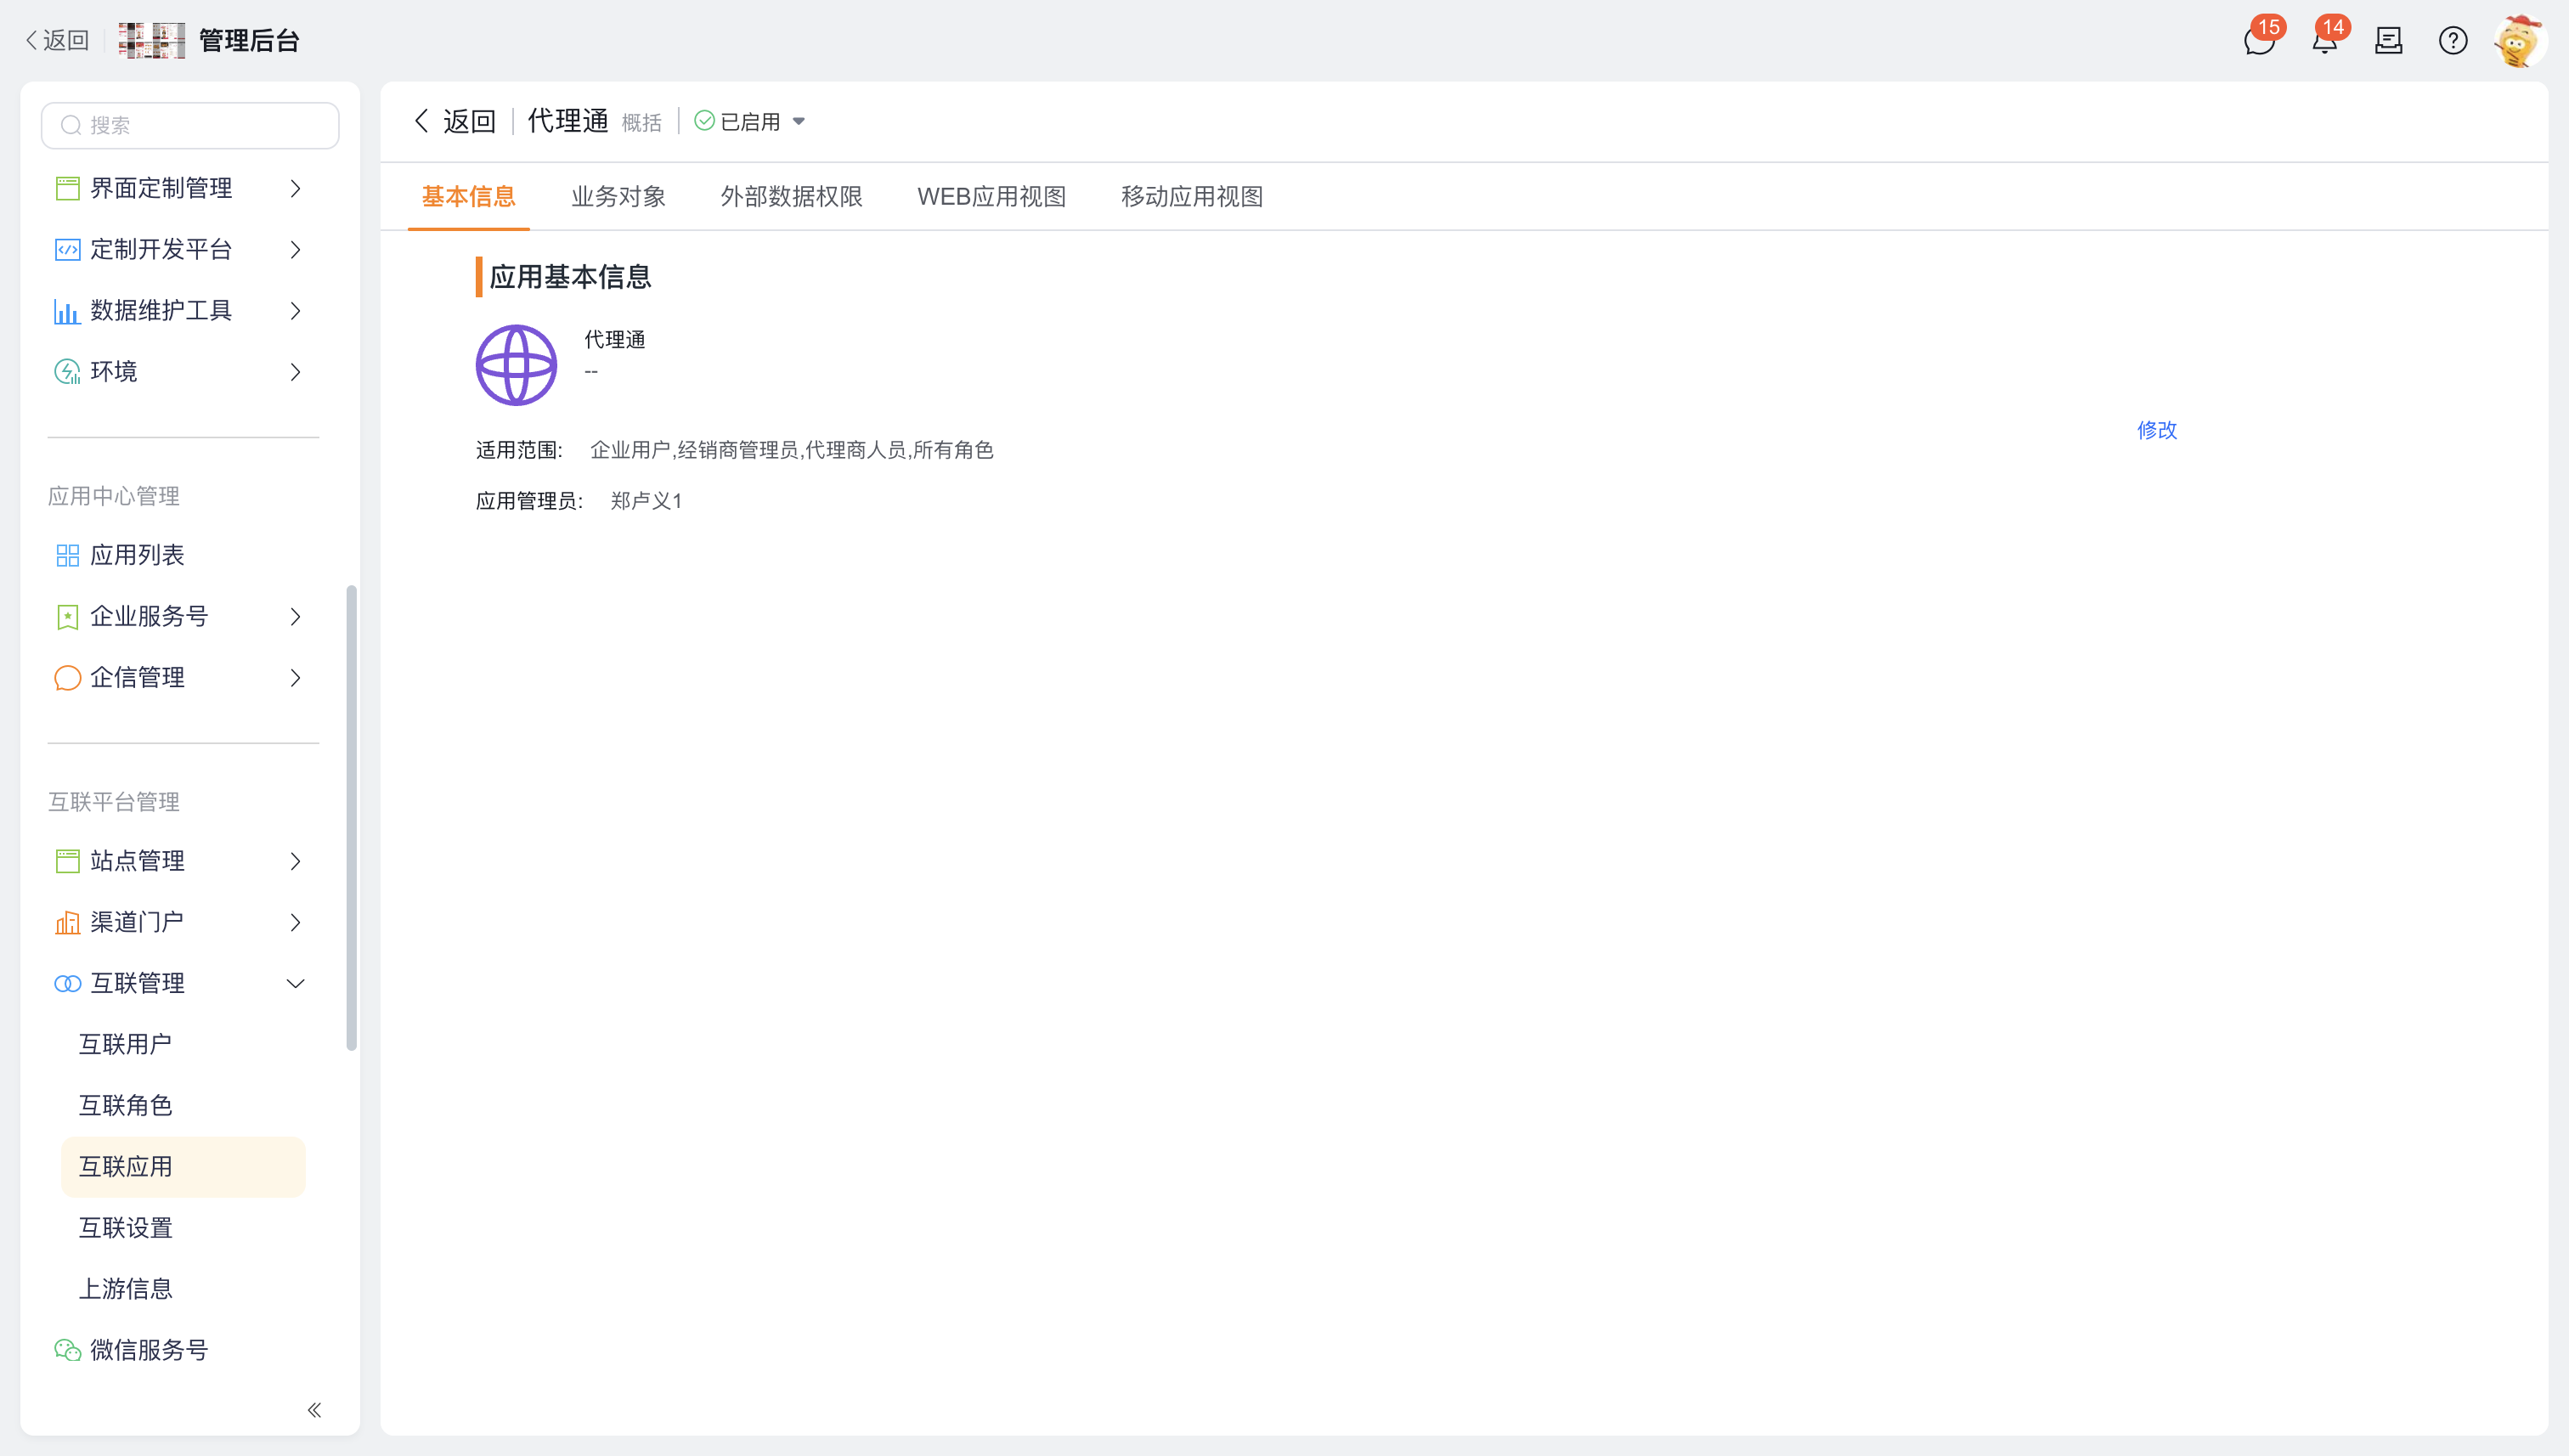Expand 数据维护工具 chevron
2569x1456 pixels.
295,311
